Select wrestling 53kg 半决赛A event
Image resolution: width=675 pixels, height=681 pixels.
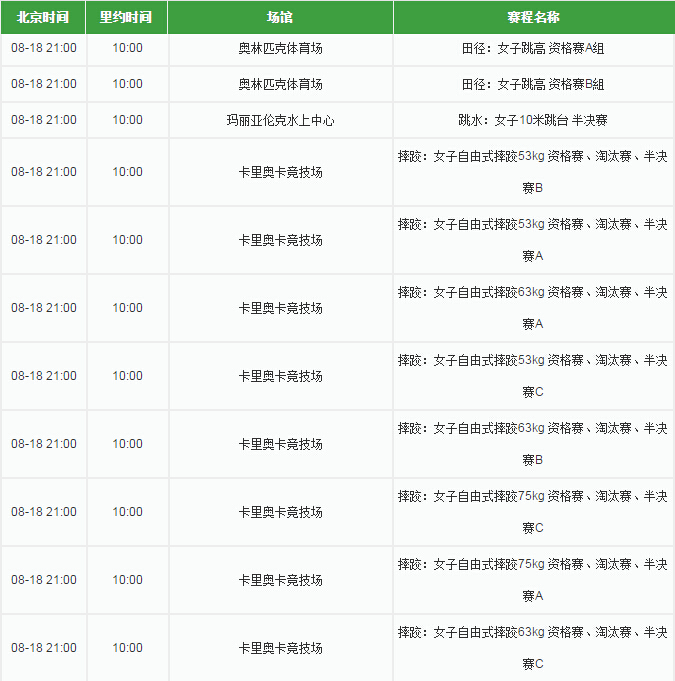pos(532,240)
